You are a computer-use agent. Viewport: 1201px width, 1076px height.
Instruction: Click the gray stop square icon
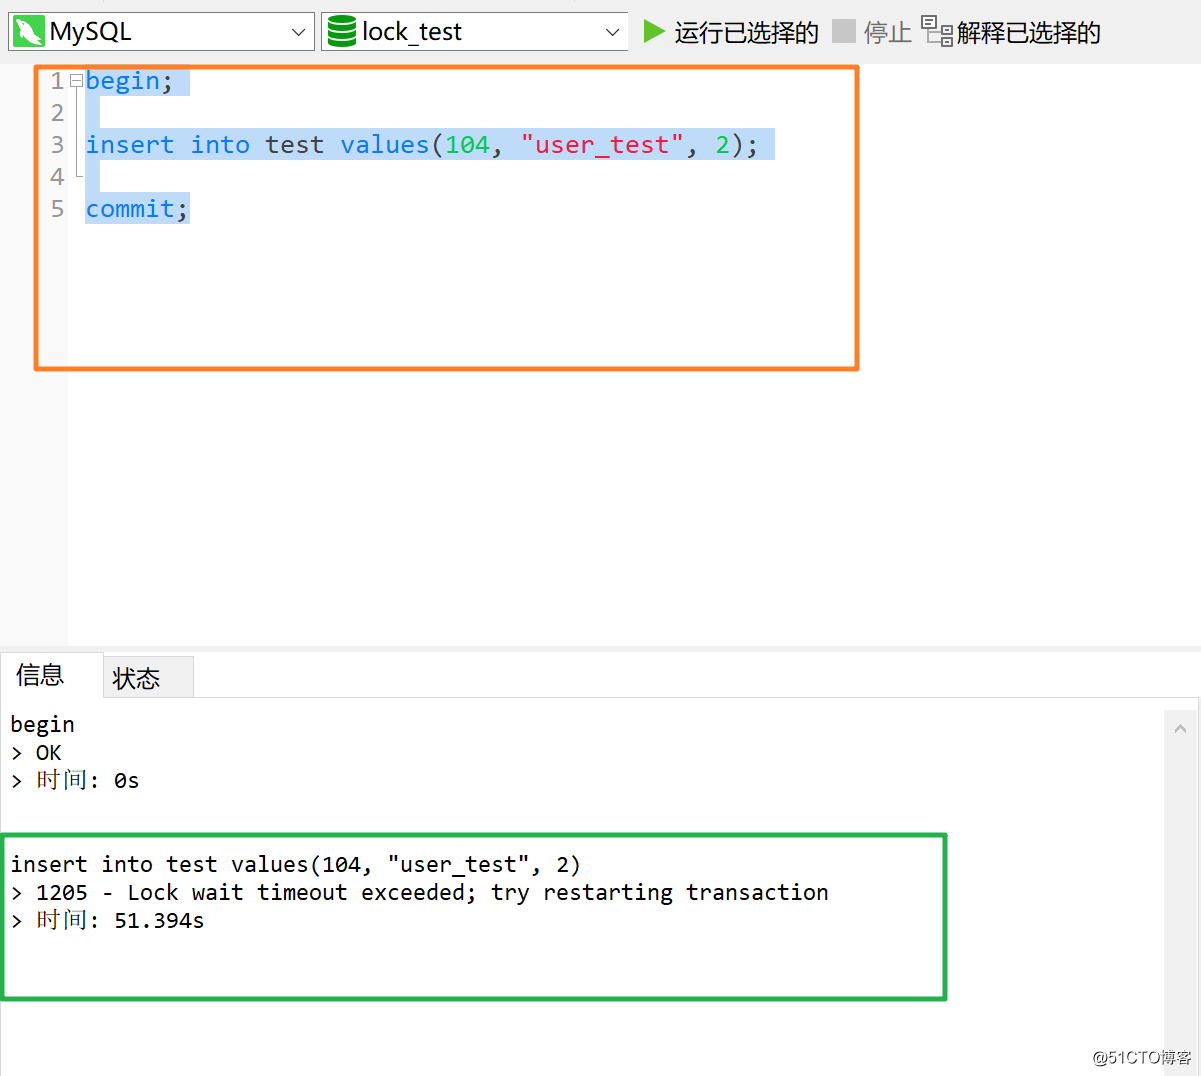click(844, 31)
